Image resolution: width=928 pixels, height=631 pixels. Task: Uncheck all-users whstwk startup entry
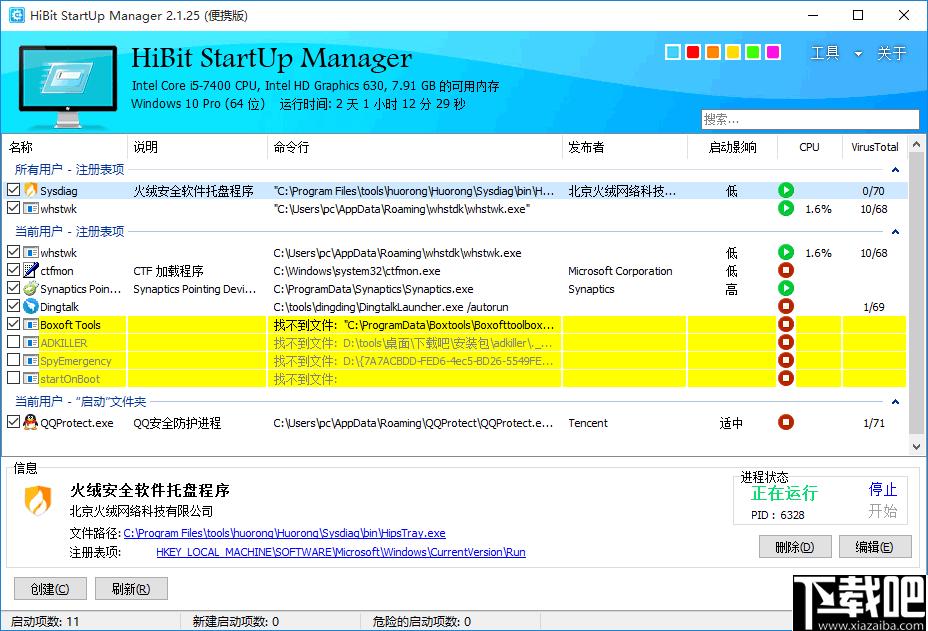13,208
